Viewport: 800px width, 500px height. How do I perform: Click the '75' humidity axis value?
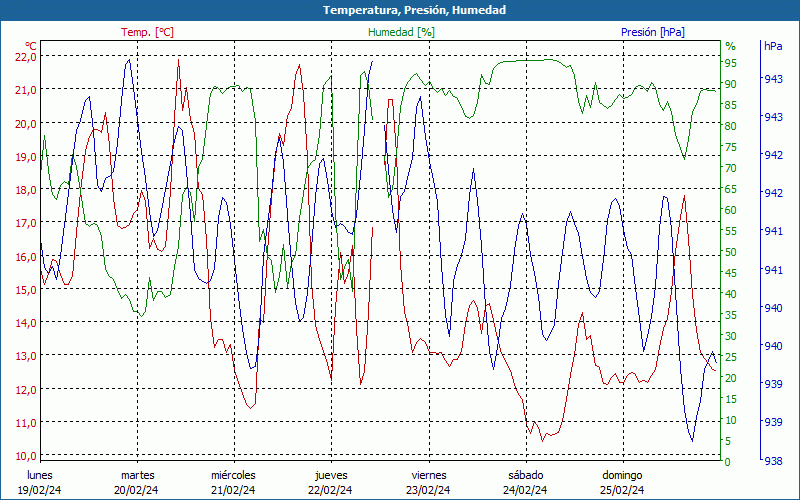click(731, 147)
